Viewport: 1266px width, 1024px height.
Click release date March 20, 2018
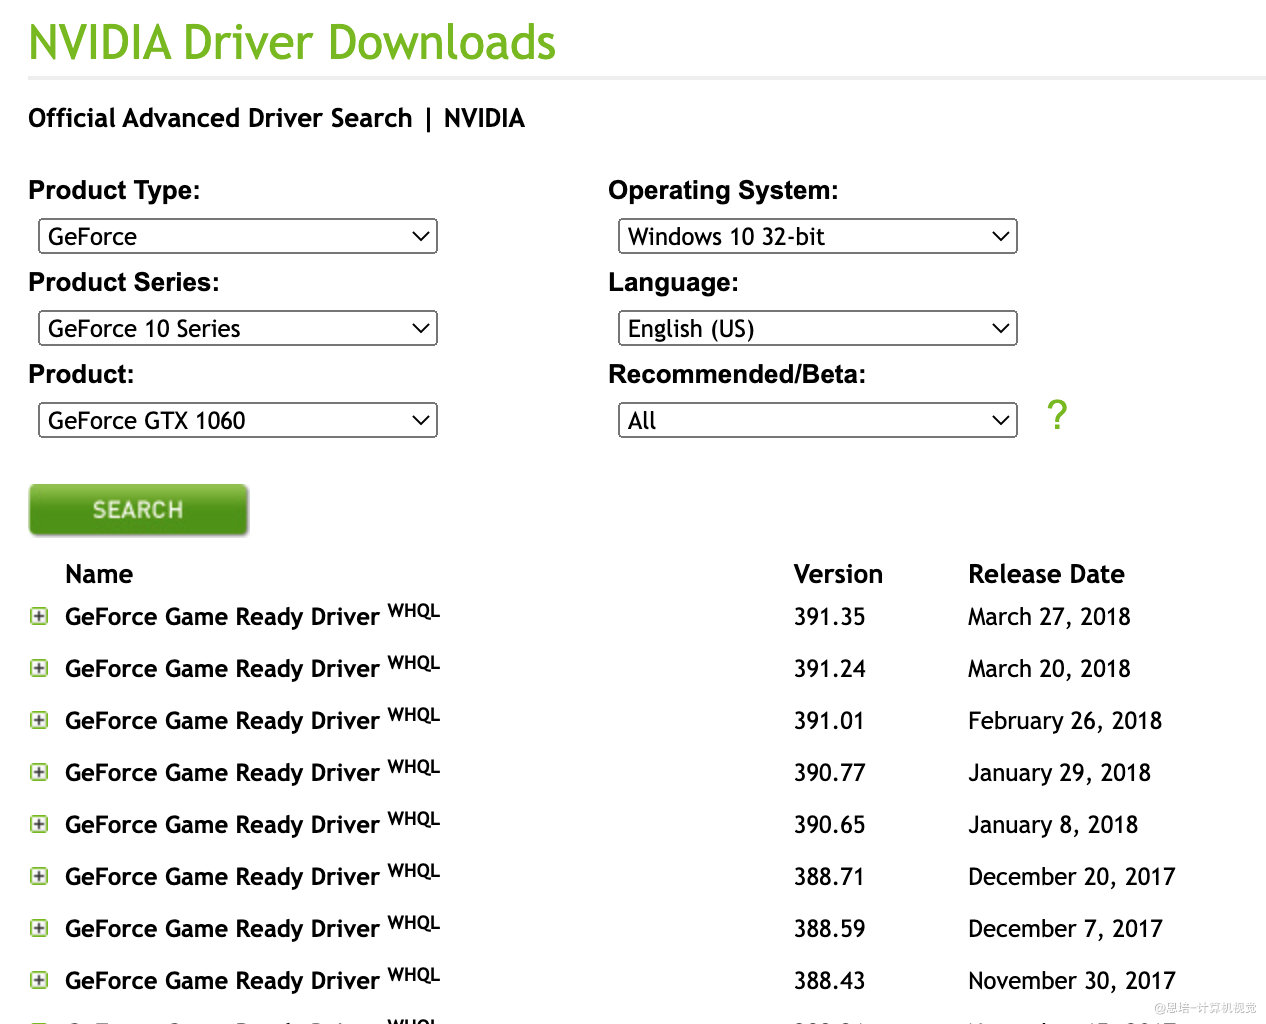1049,669
